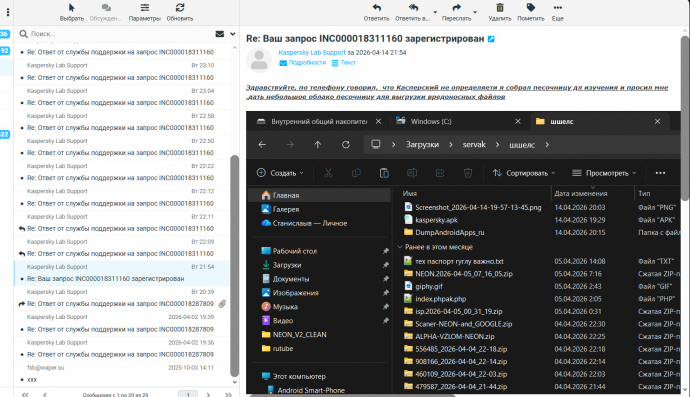Click Explorer refresh icon
The image size is (690, 397).
tap(346, 144)
